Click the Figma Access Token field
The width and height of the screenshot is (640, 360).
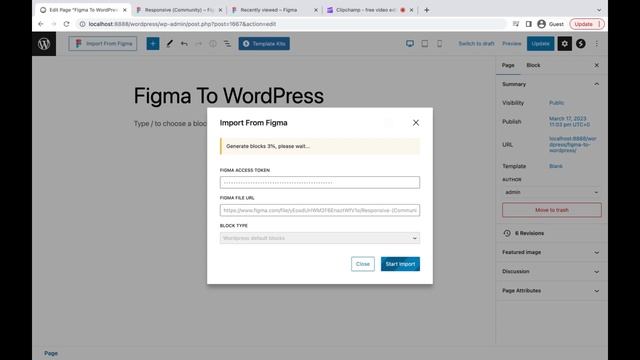coord(320,182)
